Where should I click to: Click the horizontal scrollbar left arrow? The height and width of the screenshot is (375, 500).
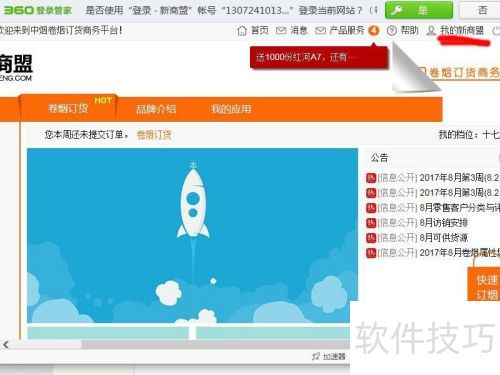tap(6, 345)
